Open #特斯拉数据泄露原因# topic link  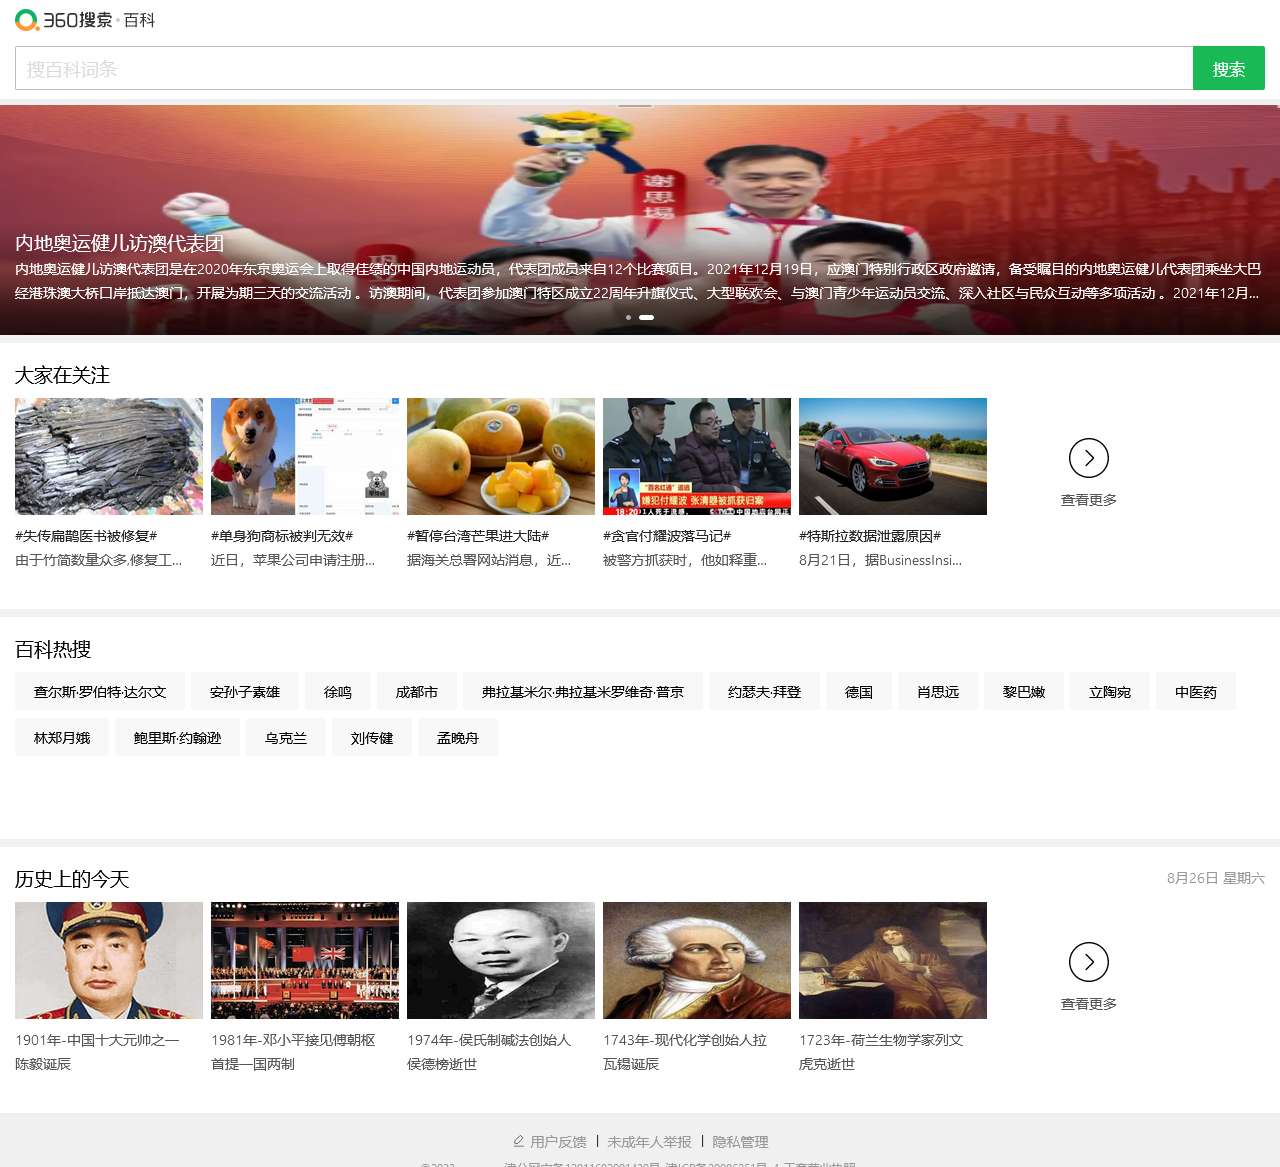[x=870, y=536]
